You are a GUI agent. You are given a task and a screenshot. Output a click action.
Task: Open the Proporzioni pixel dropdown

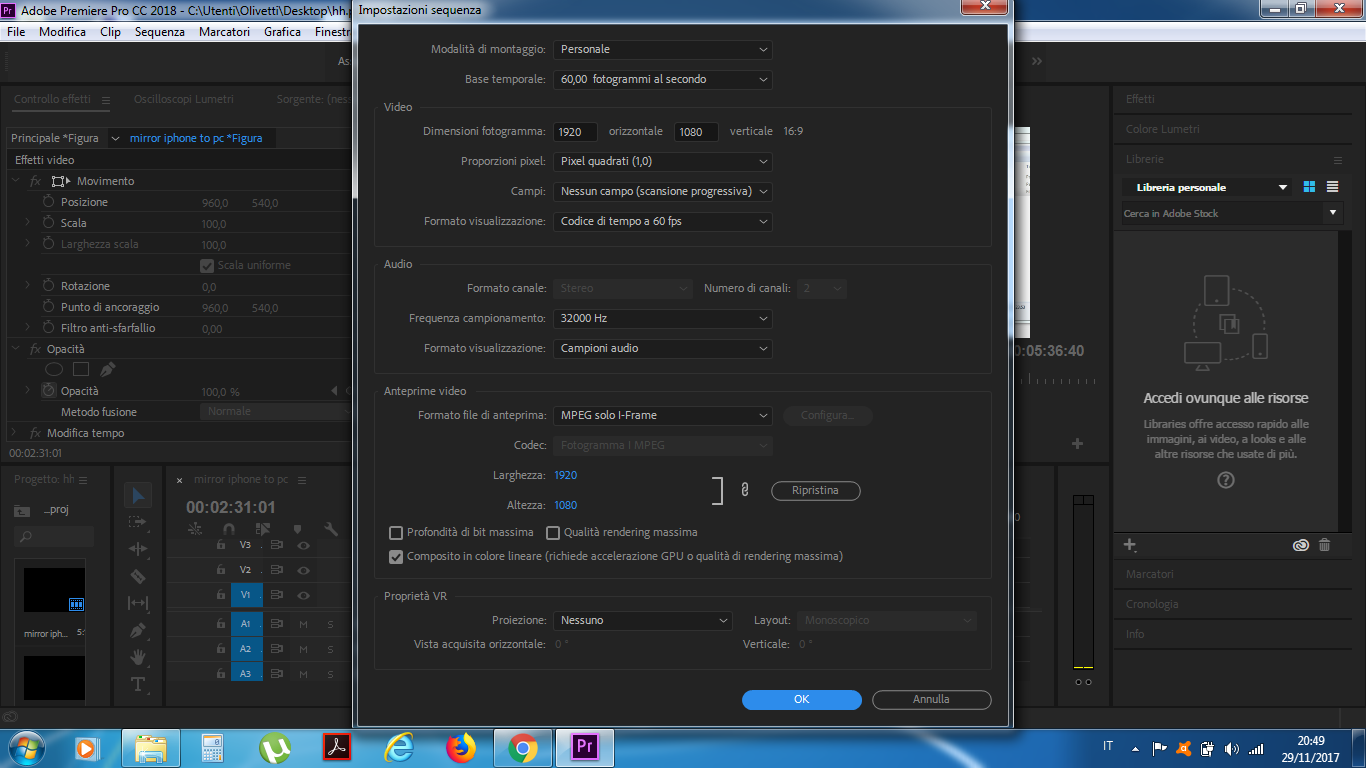click(663, 161)
